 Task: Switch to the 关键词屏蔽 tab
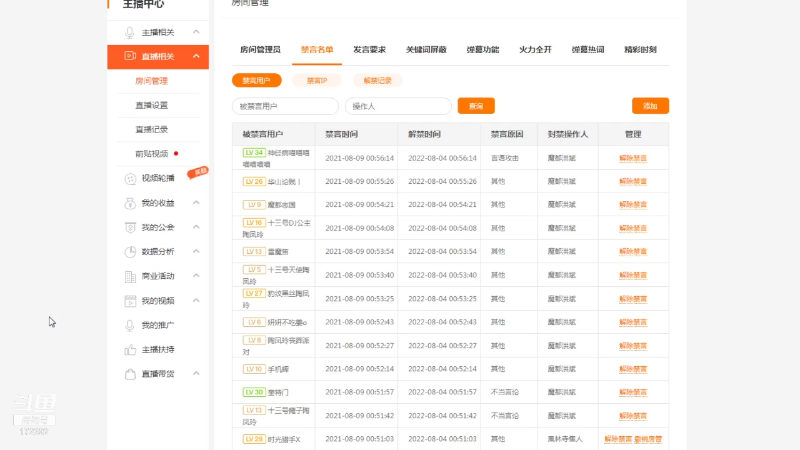tap(426, 49)
